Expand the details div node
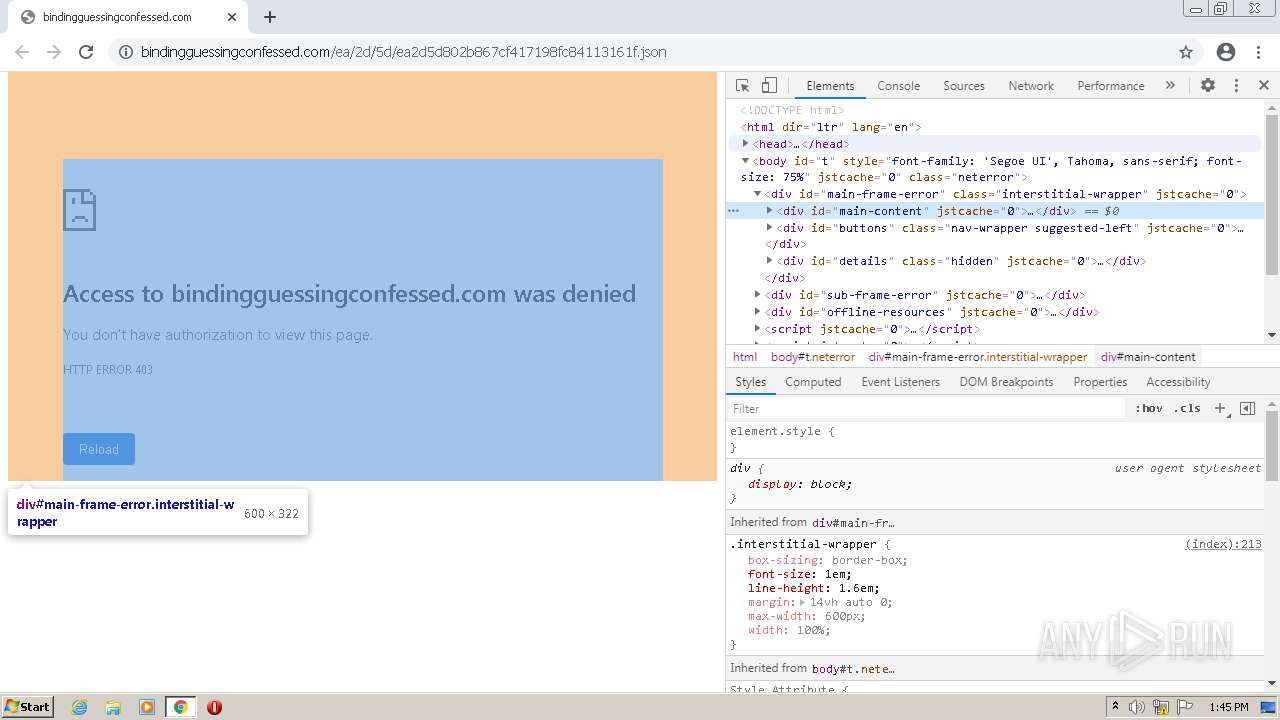Image resolution: width=1280 pixels, height=720 pixels. (x=770, y=261)
